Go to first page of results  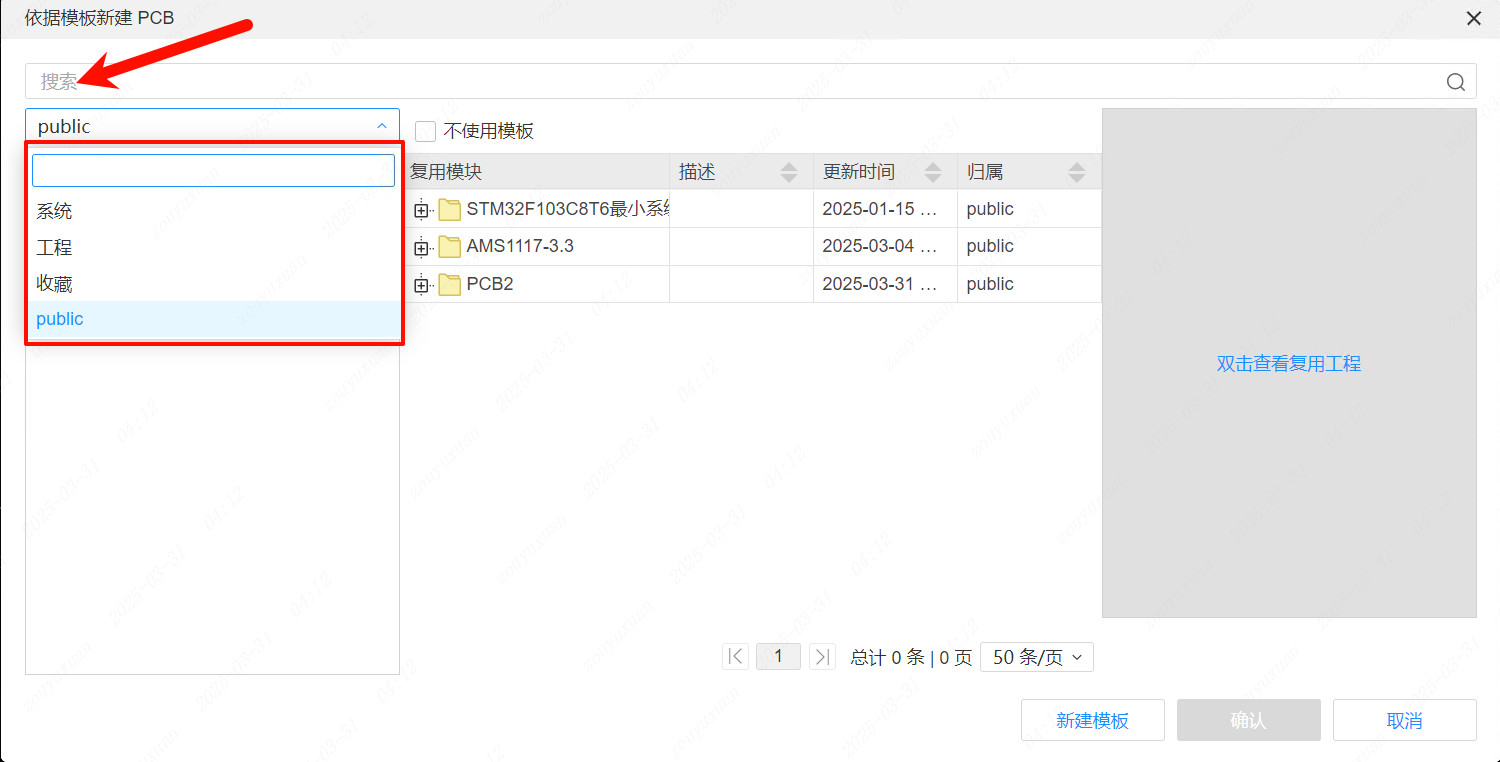(x=735, y=657)
